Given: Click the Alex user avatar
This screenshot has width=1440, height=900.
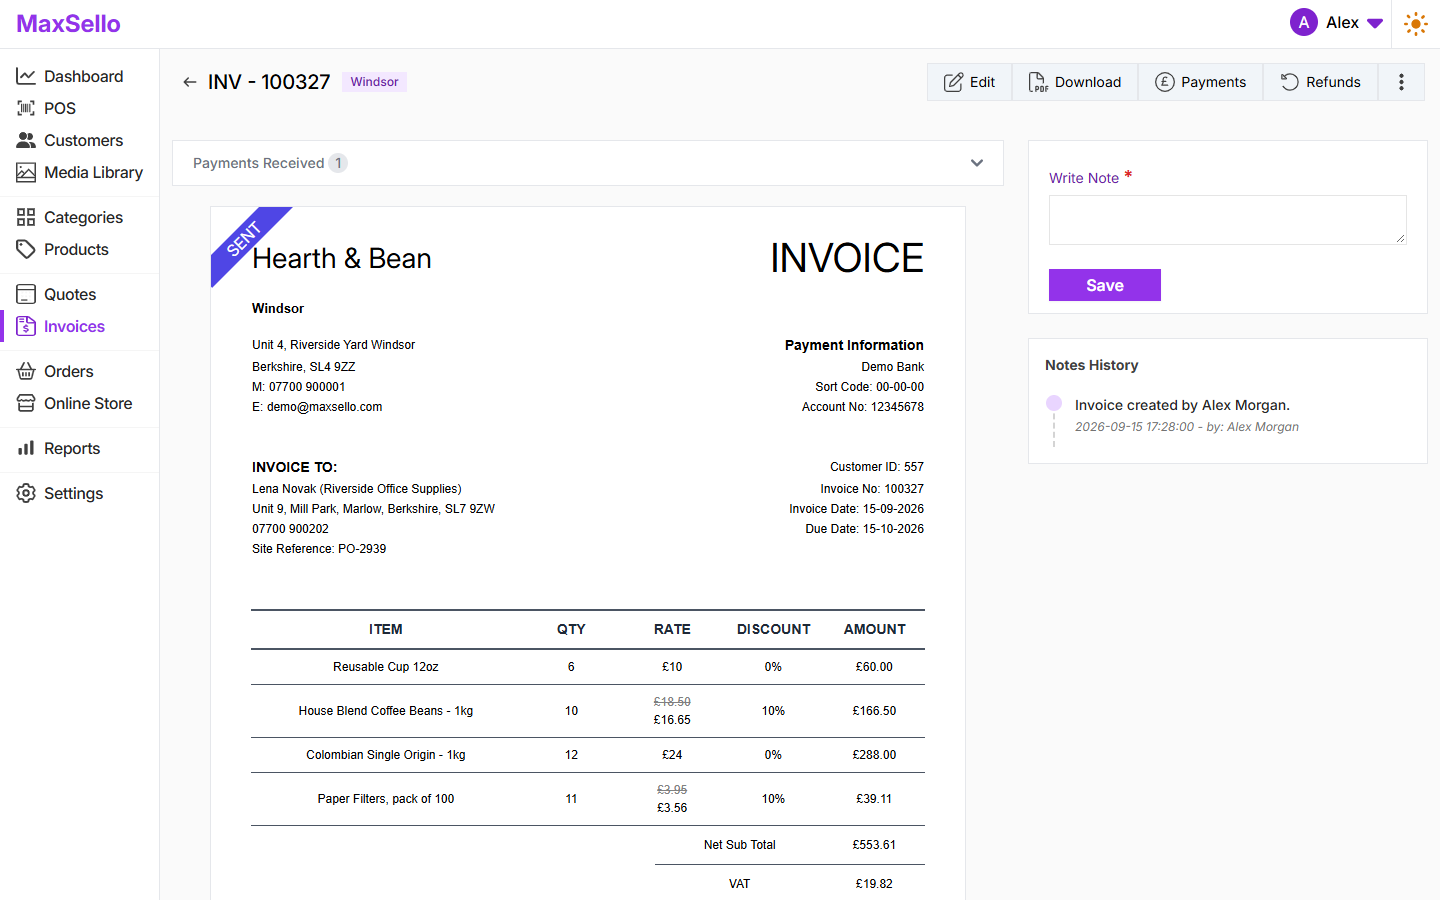Looking at the screenshot, I should point(1304,22).
